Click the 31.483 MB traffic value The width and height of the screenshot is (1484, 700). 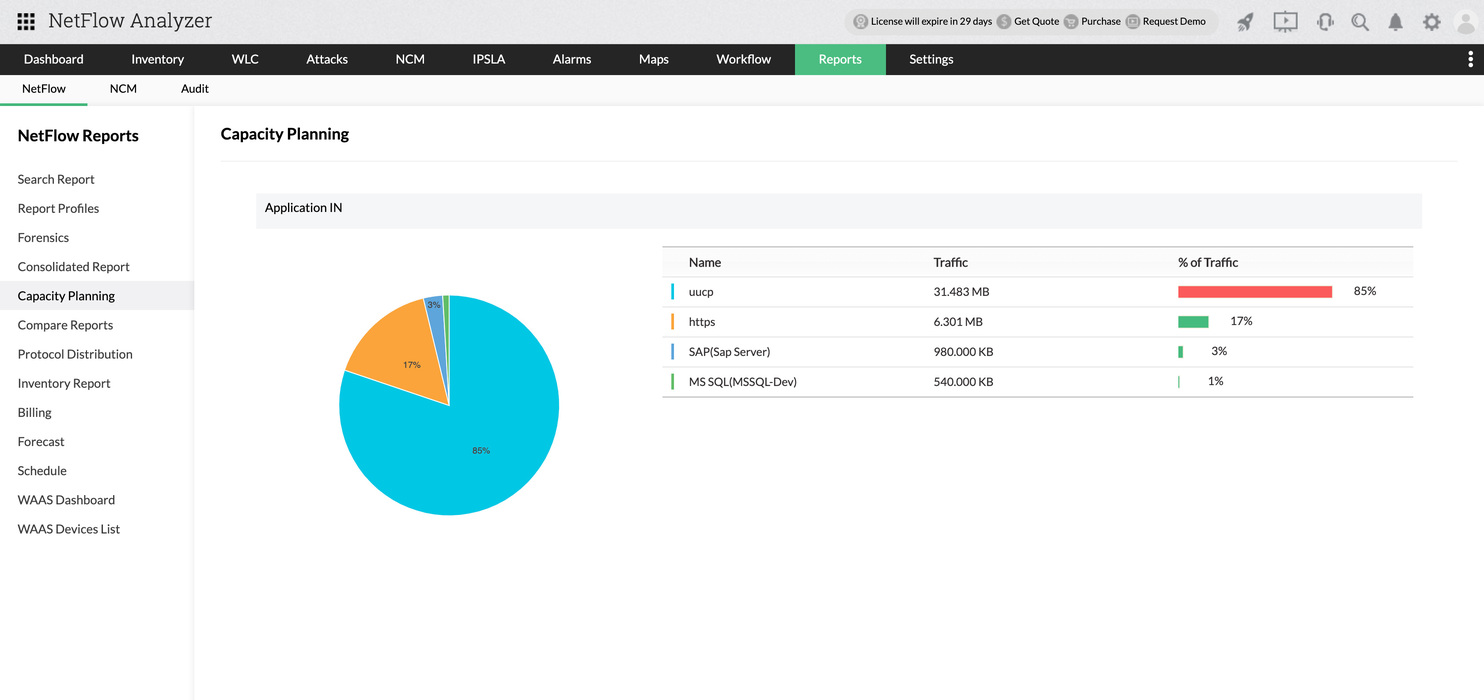tap(961, 292)
